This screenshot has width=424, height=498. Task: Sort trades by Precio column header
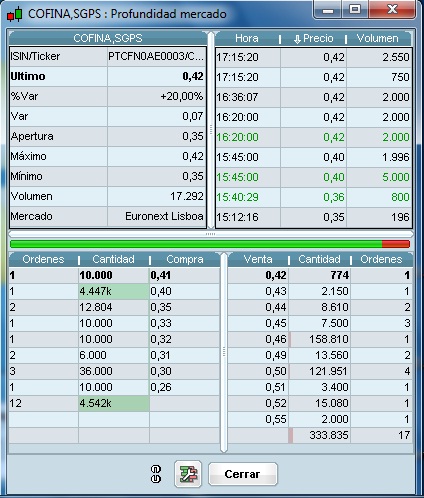click(313, 39)
